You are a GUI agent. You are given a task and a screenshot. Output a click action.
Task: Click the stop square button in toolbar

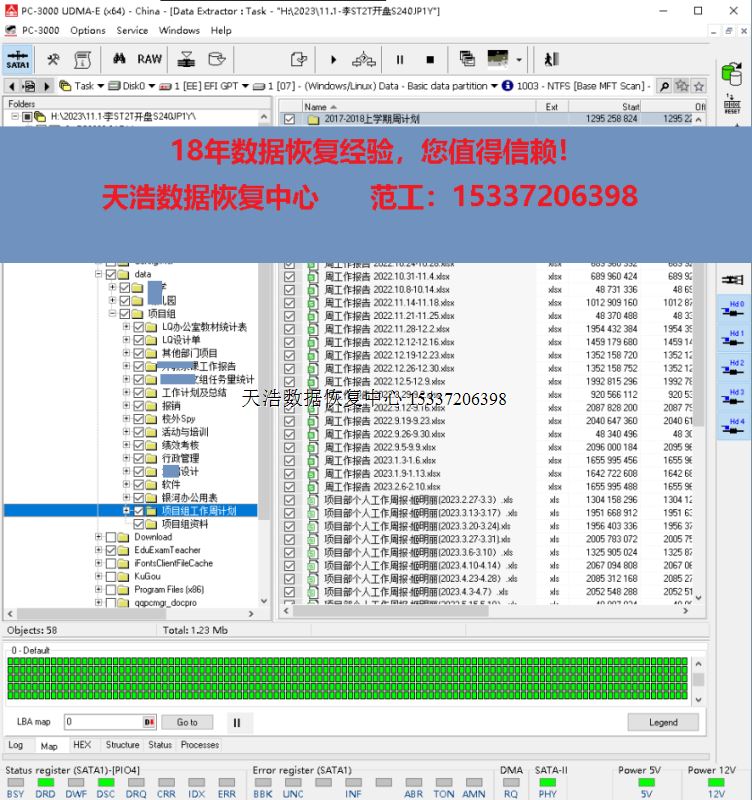click(430, 60)
